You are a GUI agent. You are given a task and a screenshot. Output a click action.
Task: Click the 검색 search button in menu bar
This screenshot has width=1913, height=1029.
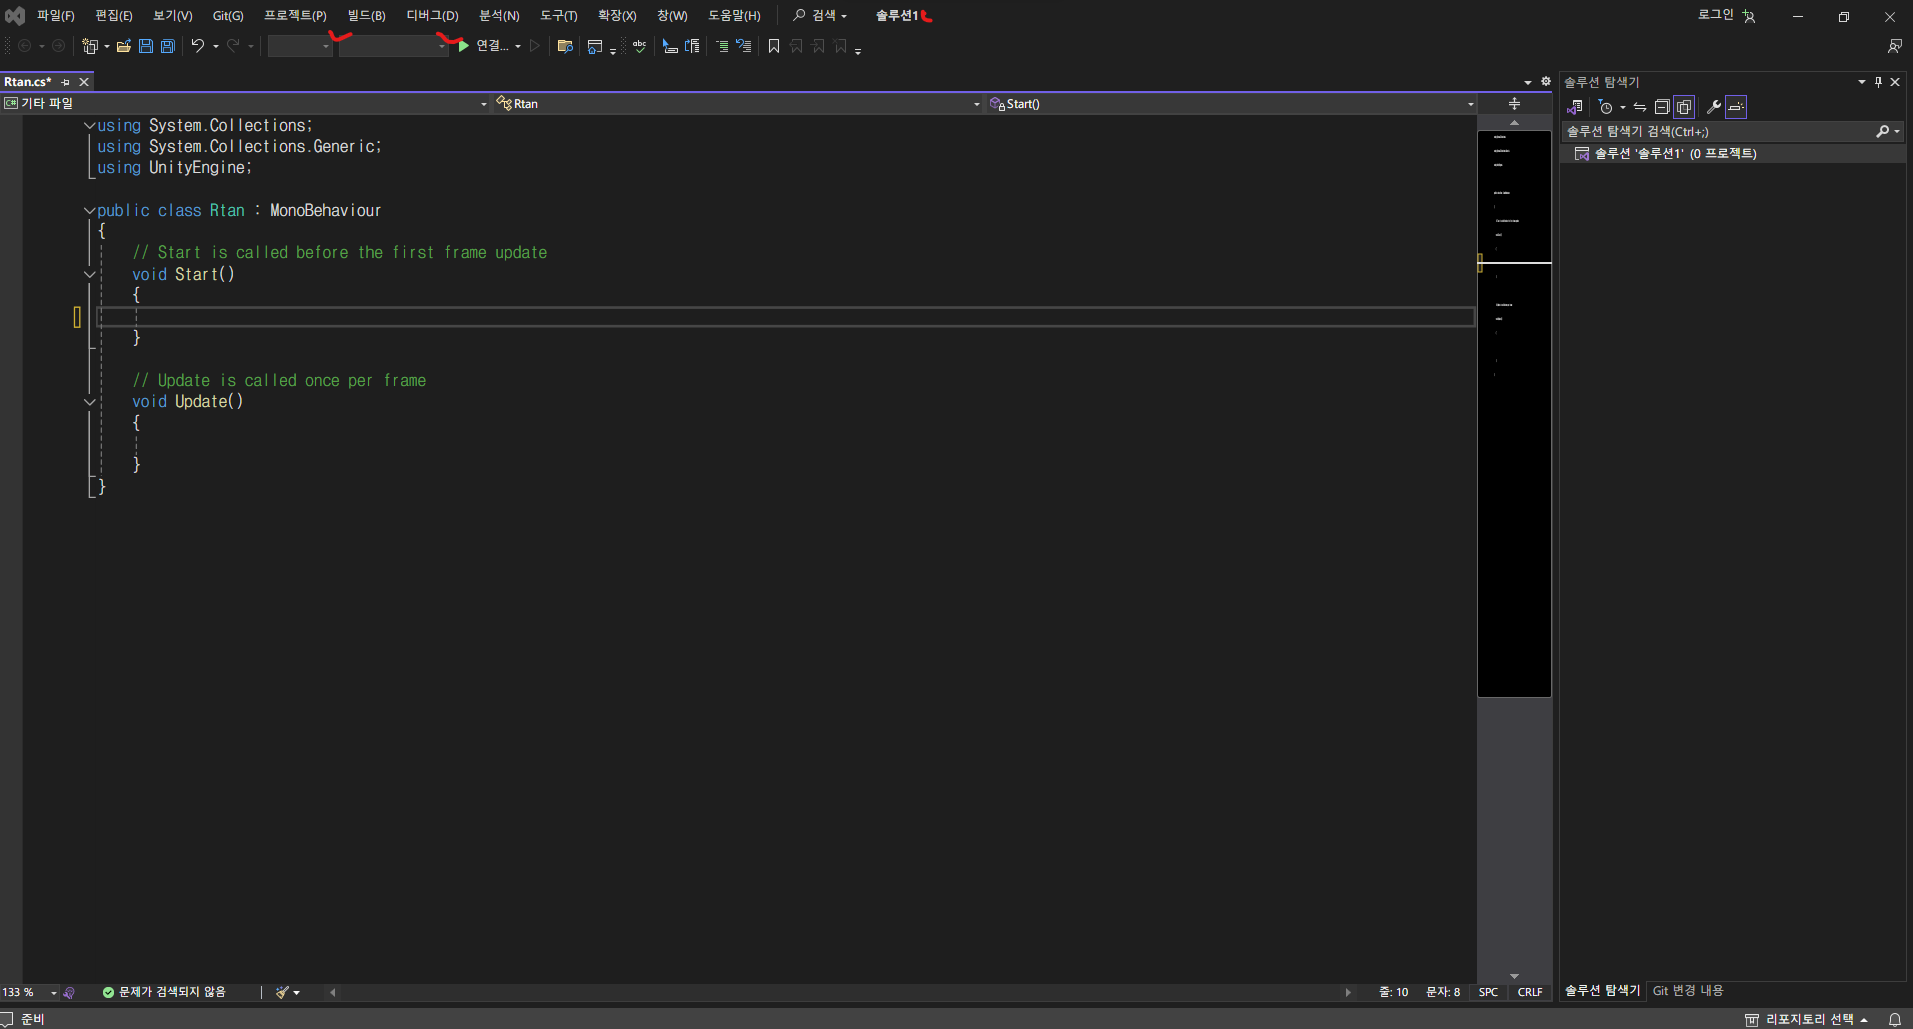click(x=820, y=16)
